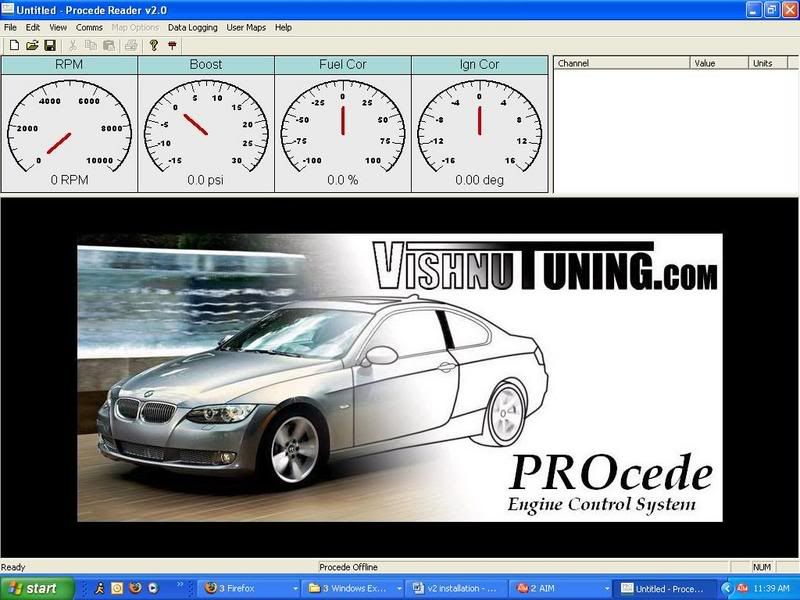800x600 pixels.
Task: Click the NUM indicator in status bar
Action: [762, 567]
